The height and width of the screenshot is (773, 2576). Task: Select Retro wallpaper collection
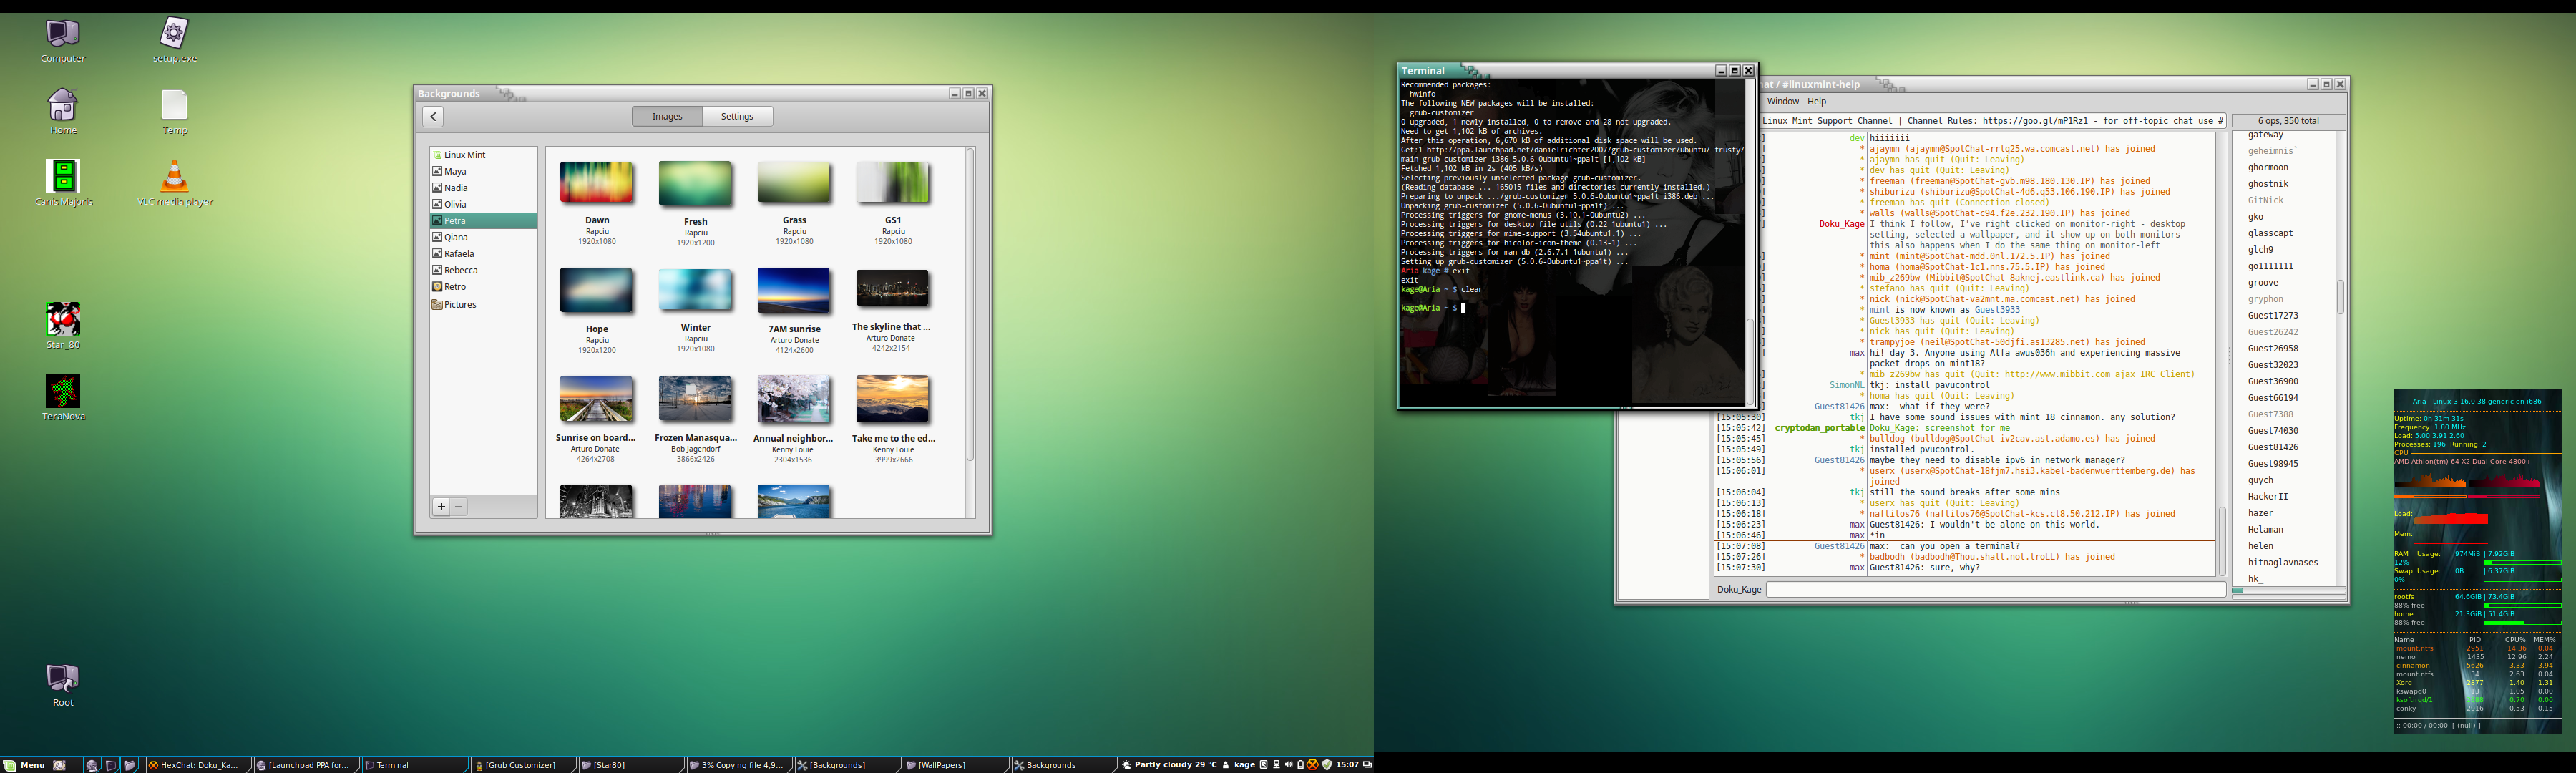click(x=483, y=287)
